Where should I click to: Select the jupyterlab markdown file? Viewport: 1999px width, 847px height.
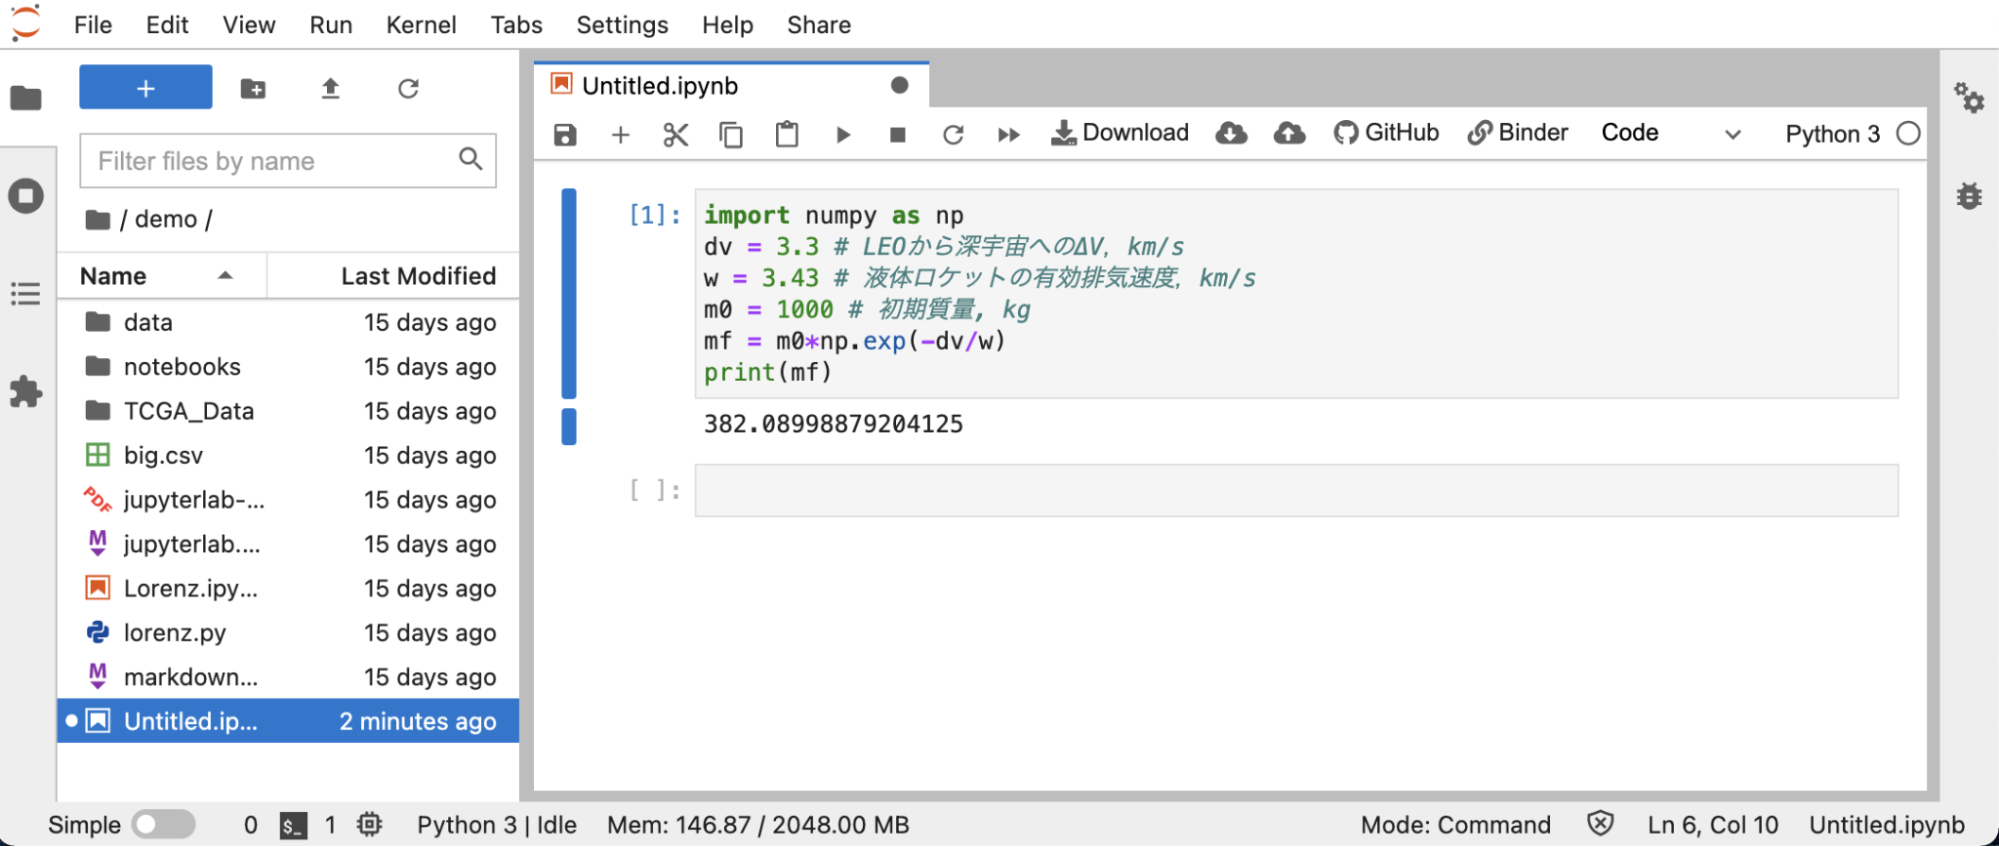coord(288,544)
